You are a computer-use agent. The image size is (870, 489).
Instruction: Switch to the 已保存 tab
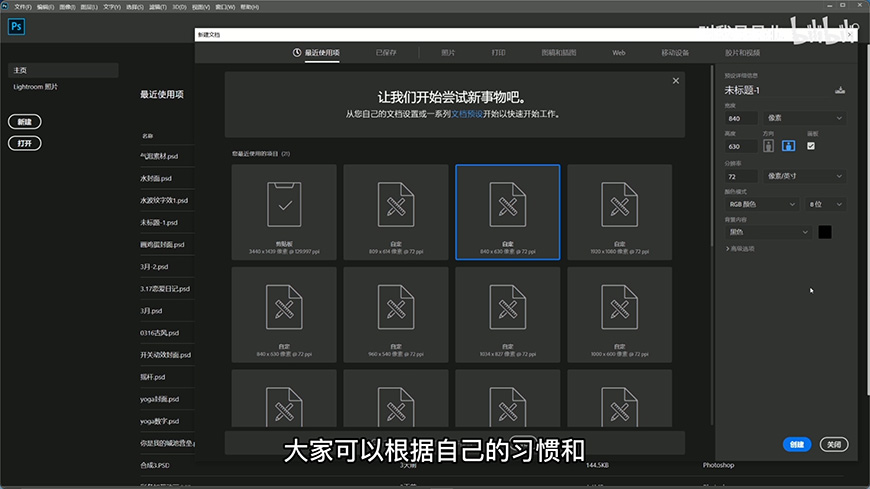click(386, 53)
